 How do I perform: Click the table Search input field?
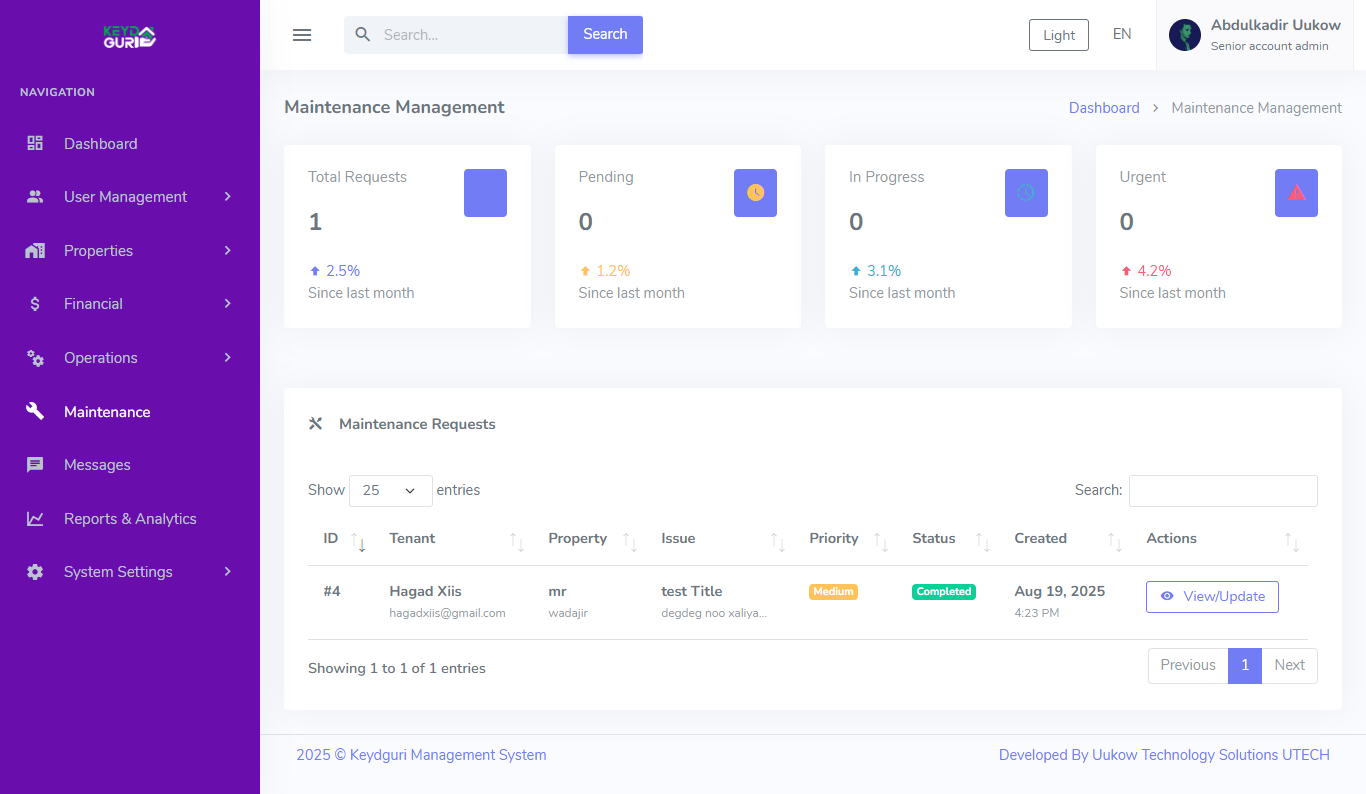point(1223,491)
